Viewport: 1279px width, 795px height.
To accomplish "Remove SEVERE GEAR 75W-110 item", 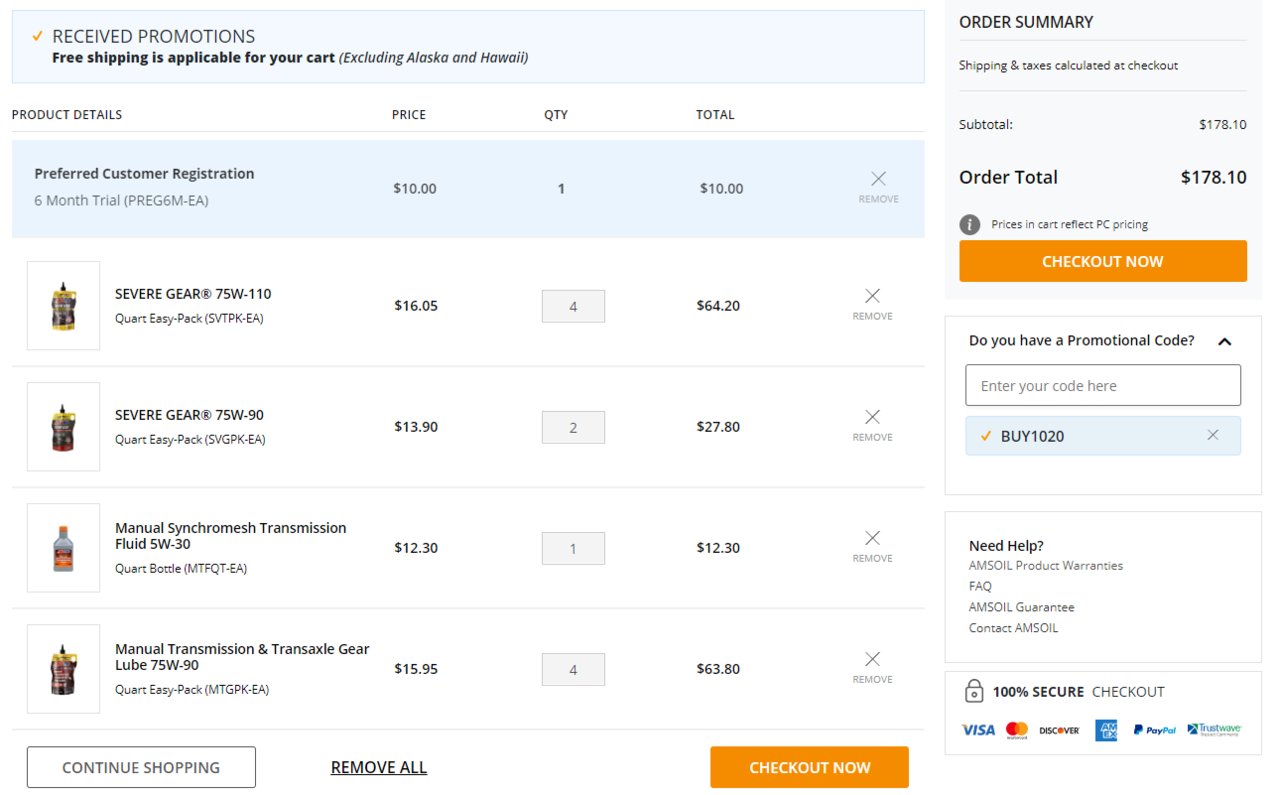I will point(872,304).
